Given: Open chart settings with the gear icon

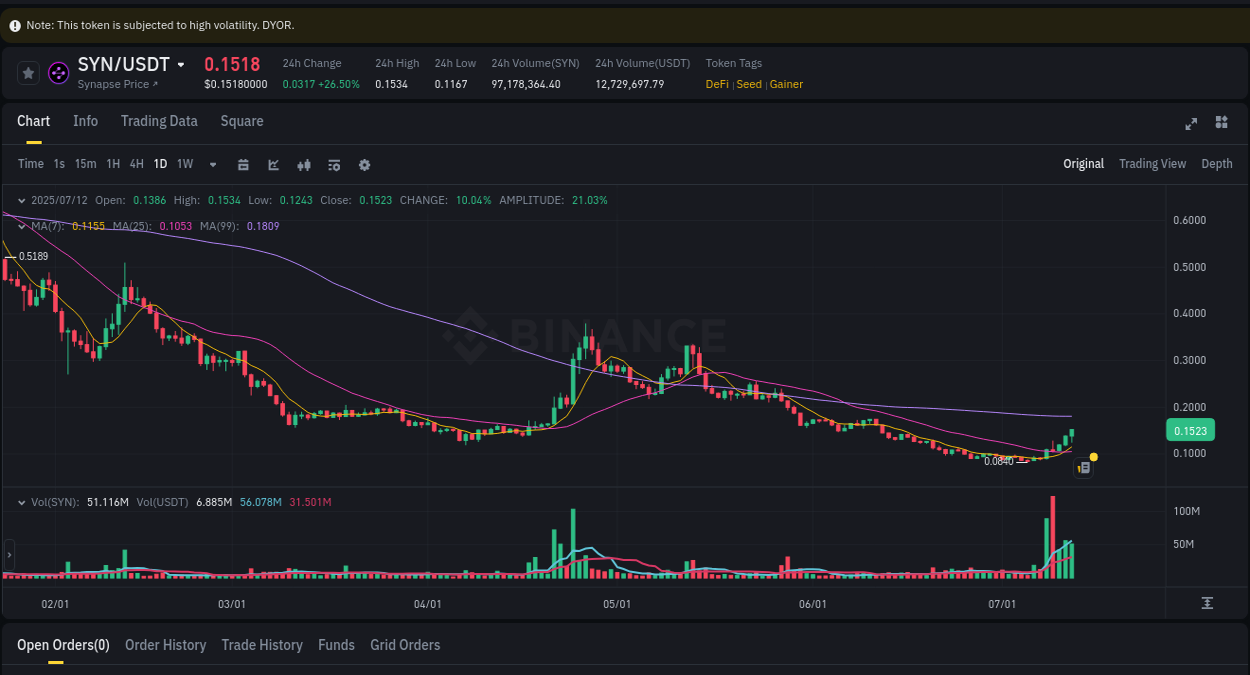Looking at the screenshot, I should click(x=364, y=163).
